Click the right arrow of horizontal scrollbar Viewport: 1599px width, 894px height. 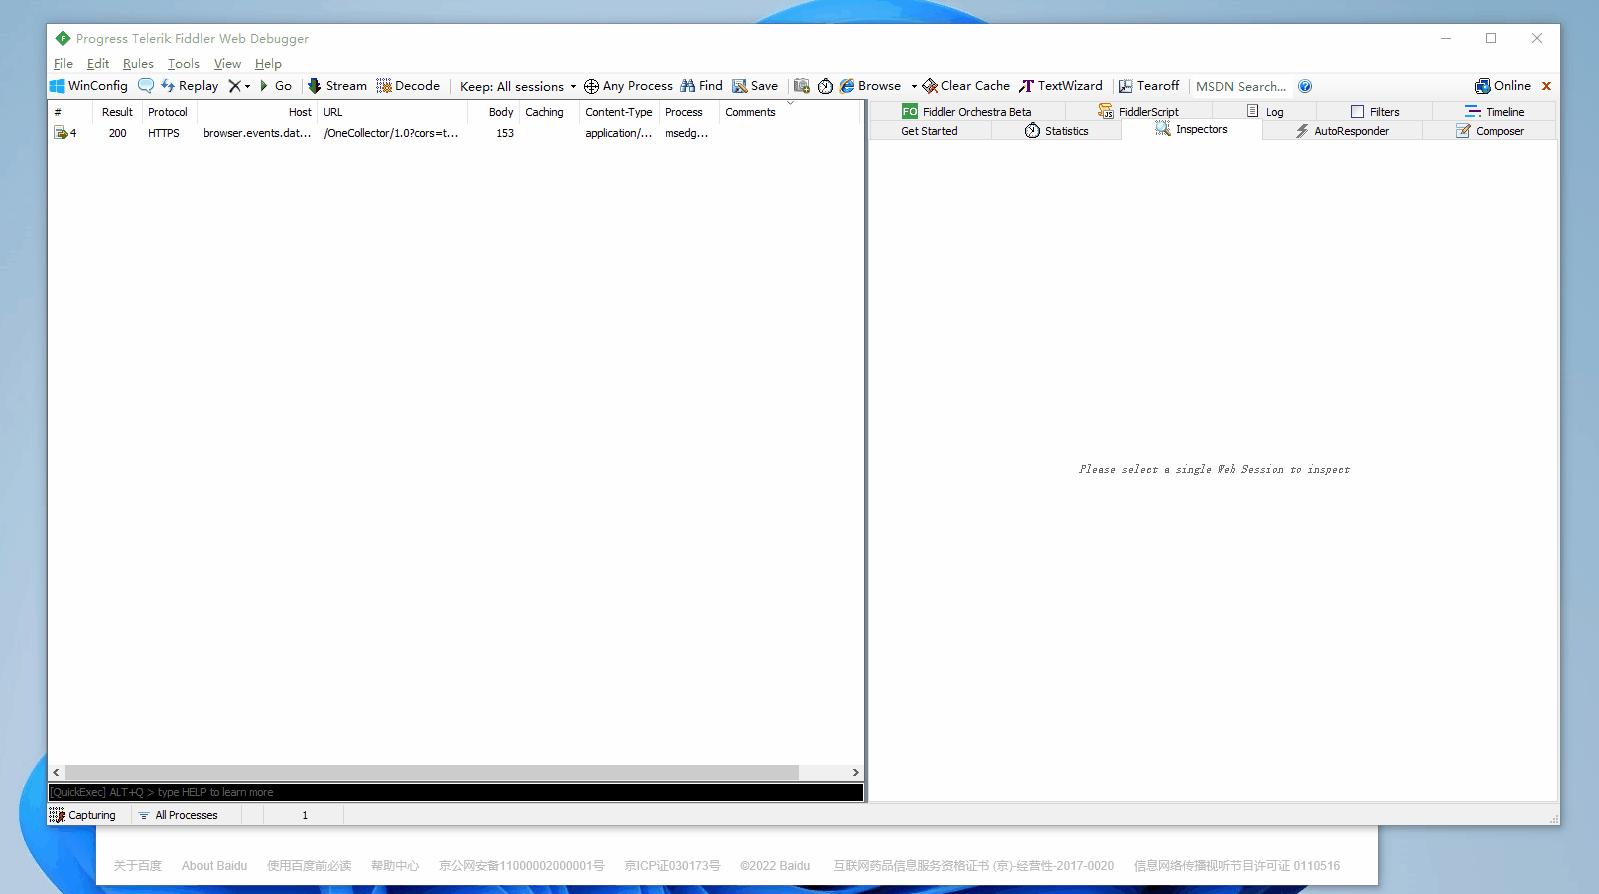855,772
